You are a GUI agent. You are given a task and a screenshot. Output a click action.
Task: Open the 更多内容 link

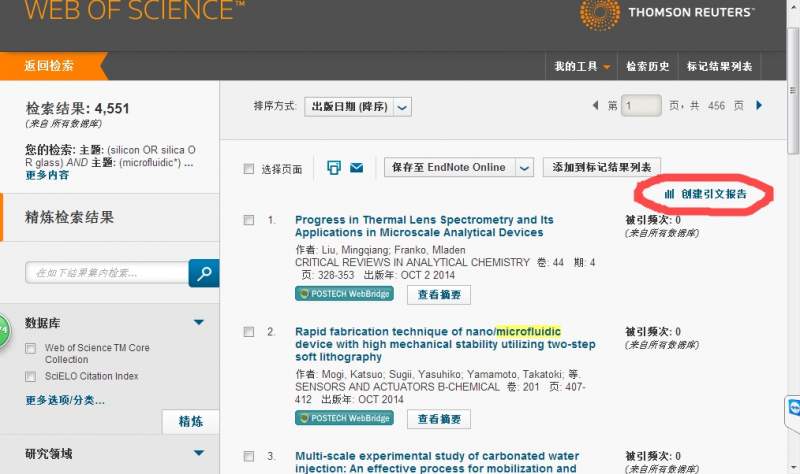47,175
